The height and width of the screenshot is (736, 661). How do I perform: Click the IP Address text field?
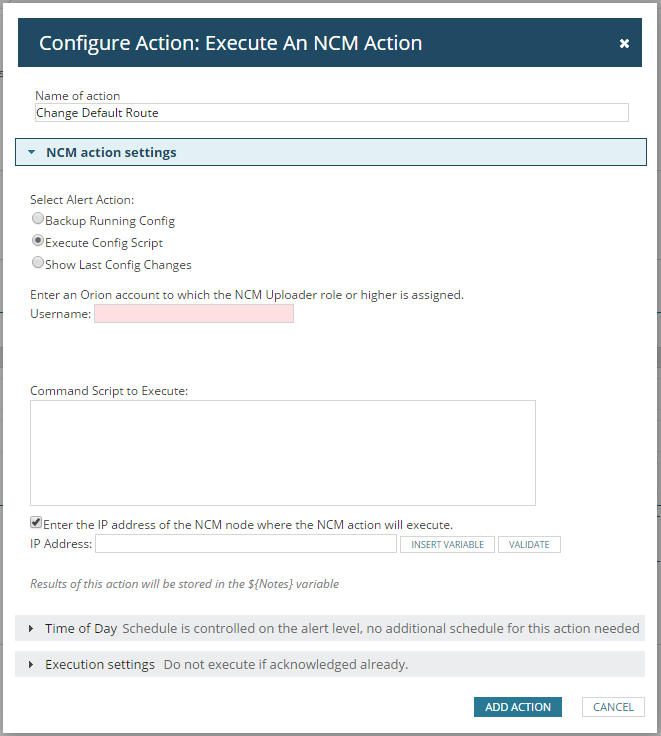[246, 544]
